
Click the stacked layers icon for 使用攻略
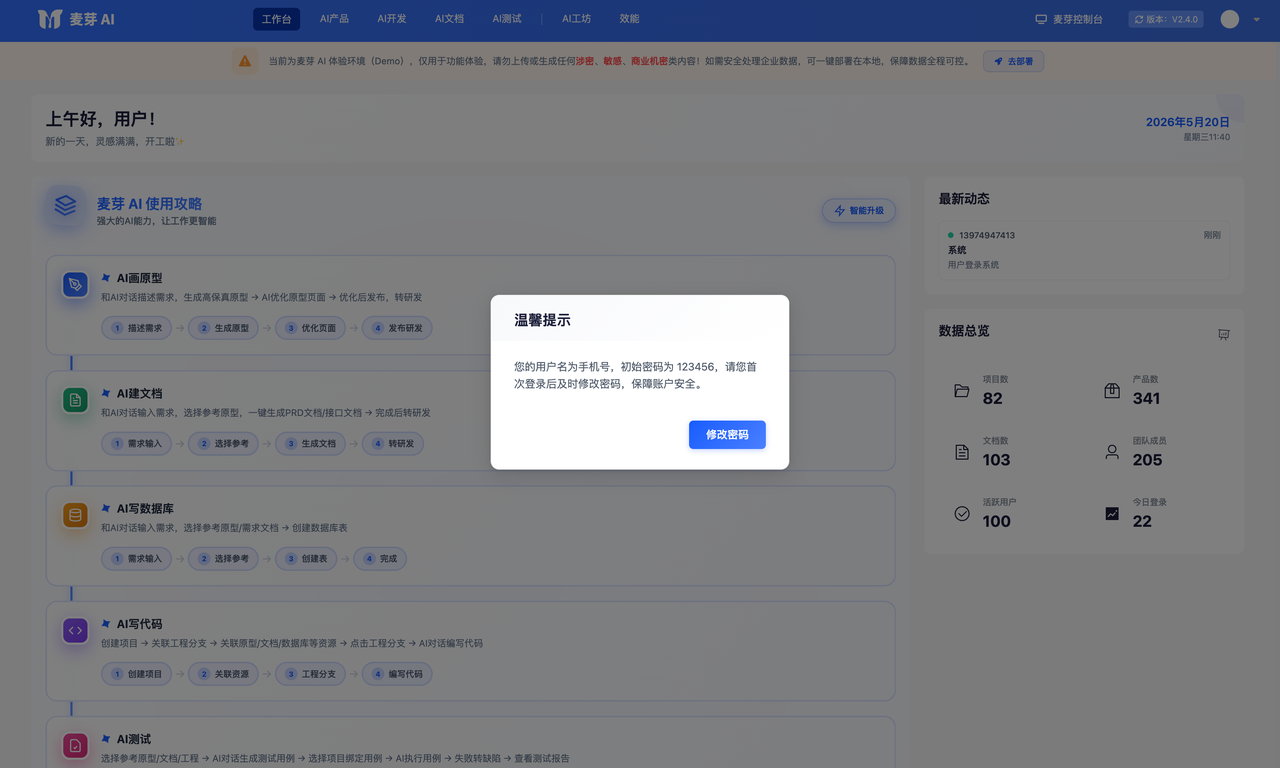point(65,205)
